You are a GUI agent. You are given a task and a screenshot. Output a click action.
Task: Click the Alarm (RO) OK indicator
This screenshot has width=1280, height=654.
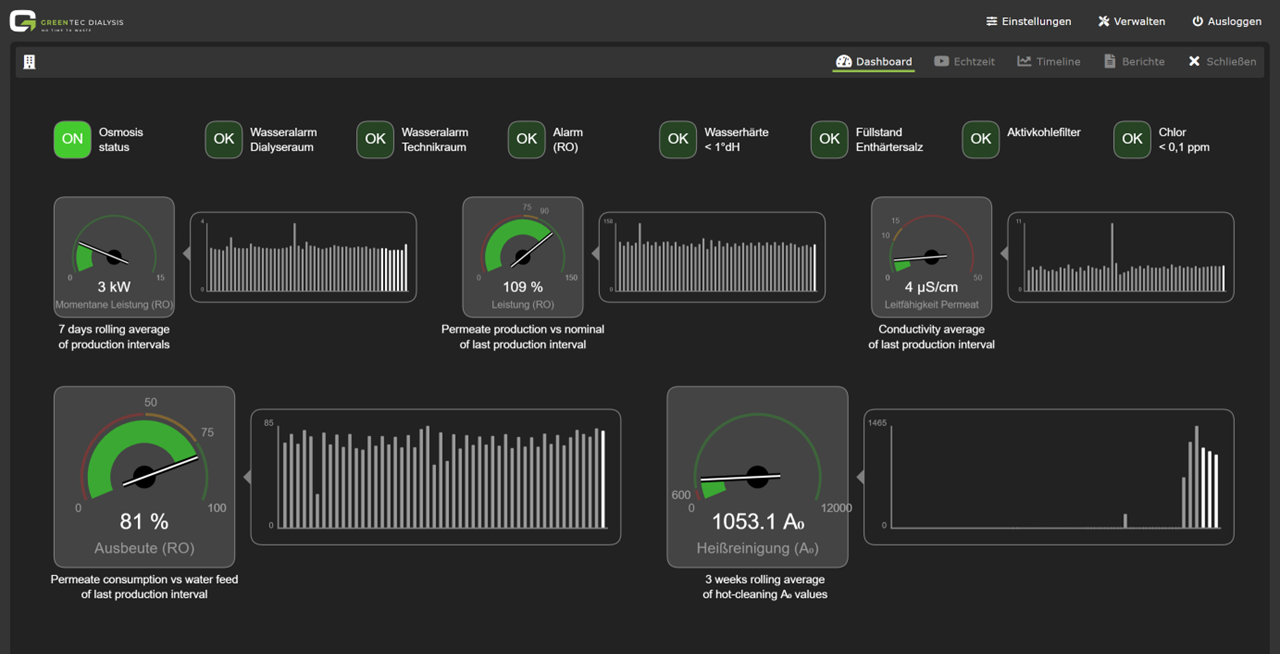[x=527, y=140]
